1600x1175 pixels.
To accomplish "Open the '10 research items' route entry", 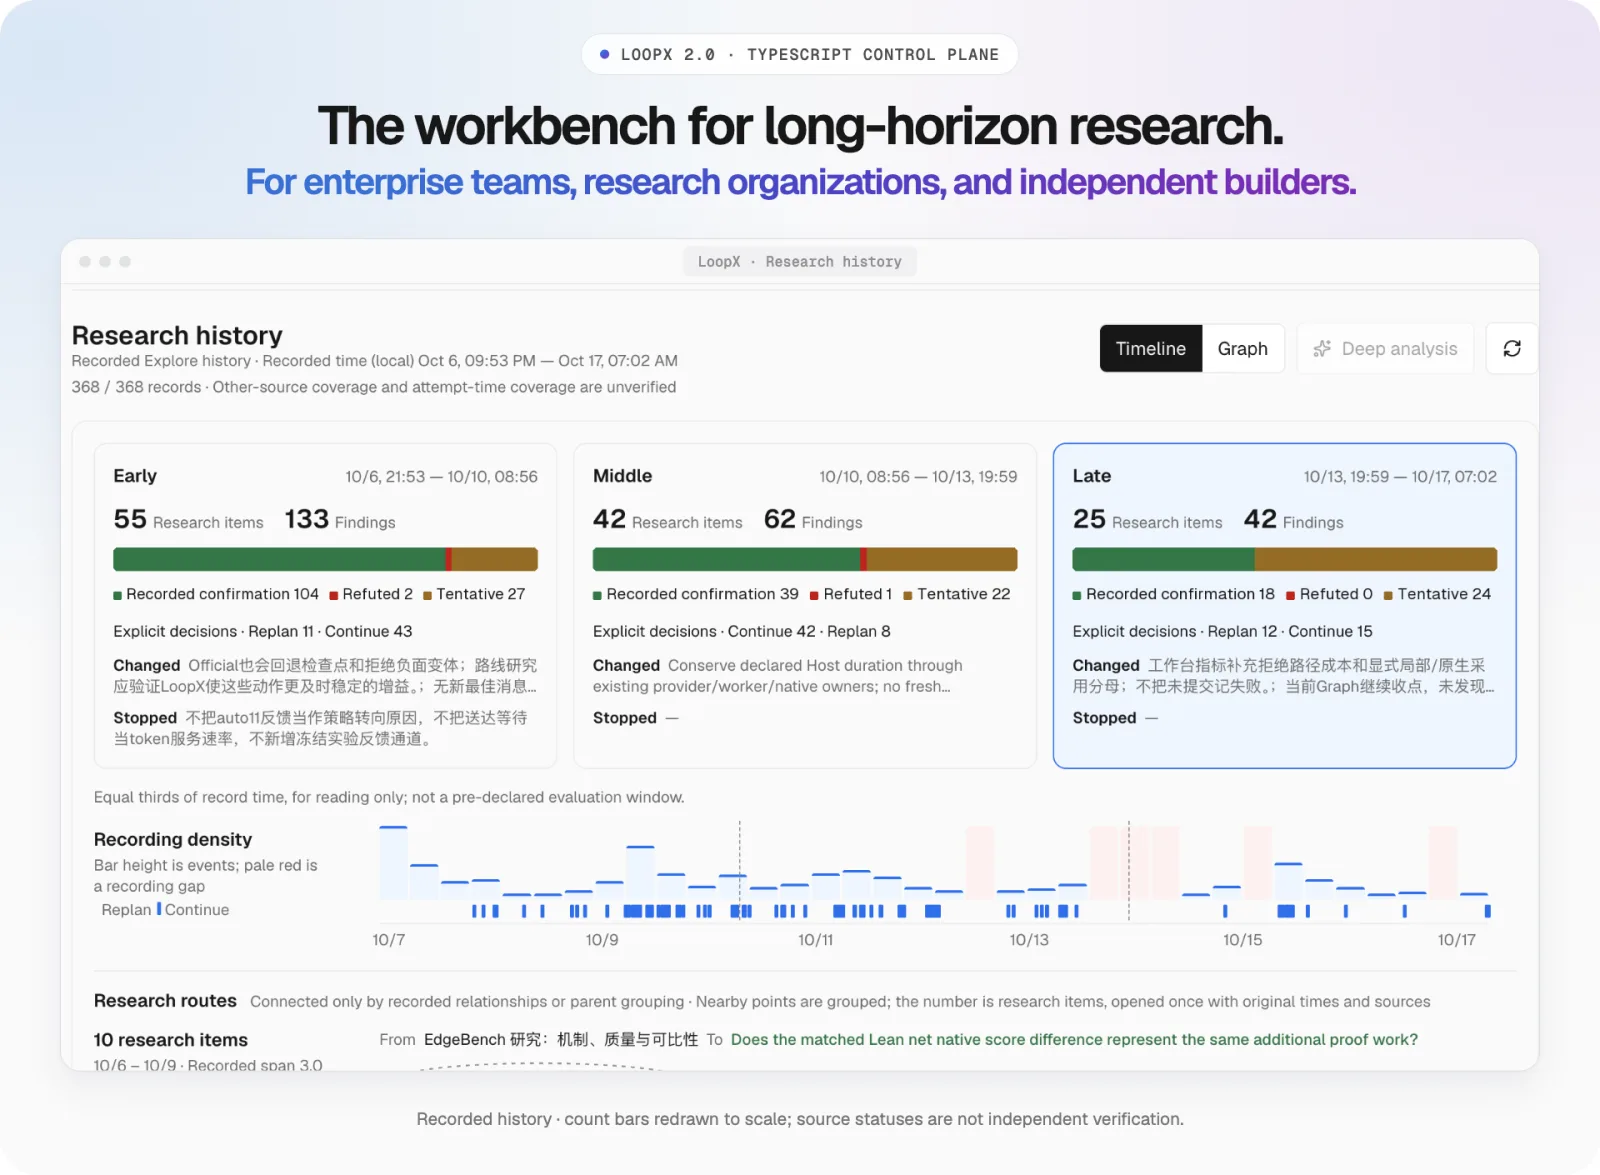I will point(171,1040).
